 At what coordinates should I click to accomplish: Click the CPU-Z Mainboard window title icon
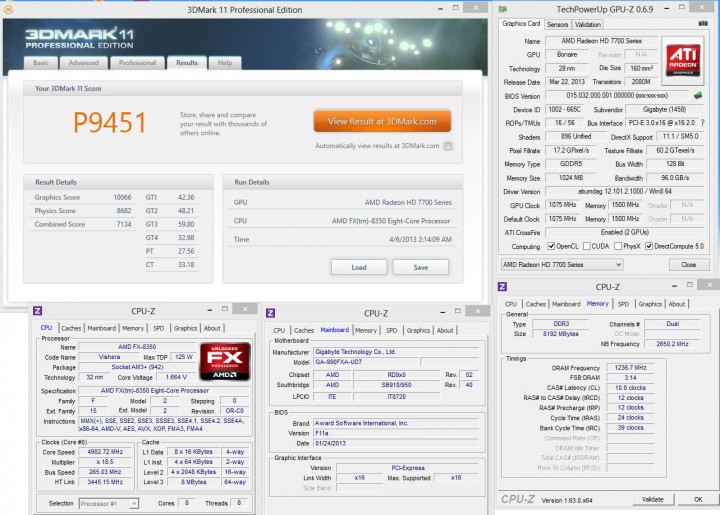pos(270,313)
